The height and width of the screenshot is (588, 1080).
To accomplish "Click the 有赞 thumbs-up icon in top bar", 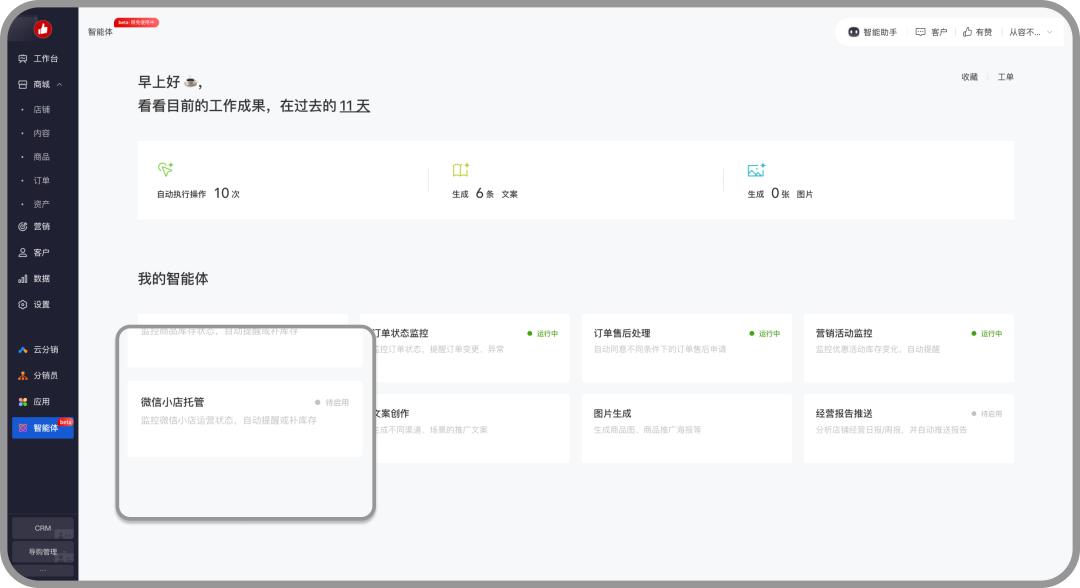I will [967, 32].
